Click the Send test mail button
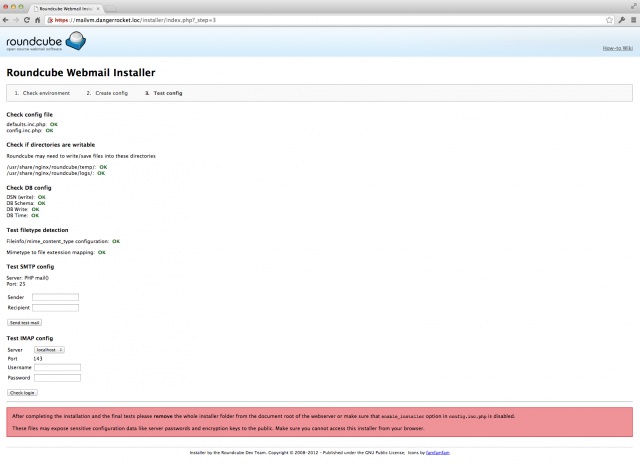This screenshot has width=640, height=469. pyautogui.click(x=24, y=322)
